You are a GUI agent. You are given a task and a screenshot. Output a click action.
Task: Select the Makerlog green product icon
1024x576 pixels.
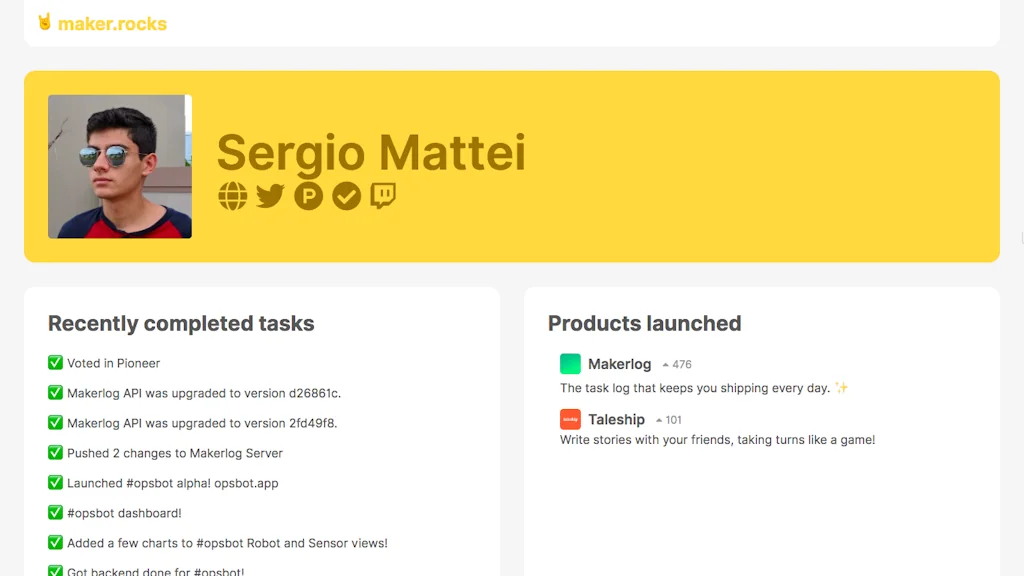570,364
